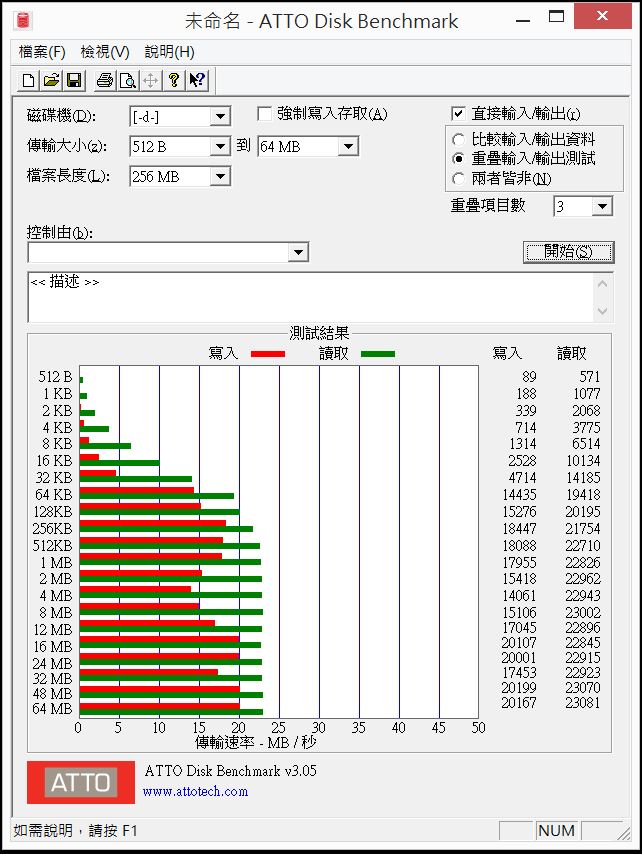Image resolution: width=642 pixels, height=854 pixels.
Task: Click the red 寫入 legend swatch
Action: click(x=268, y=354)
